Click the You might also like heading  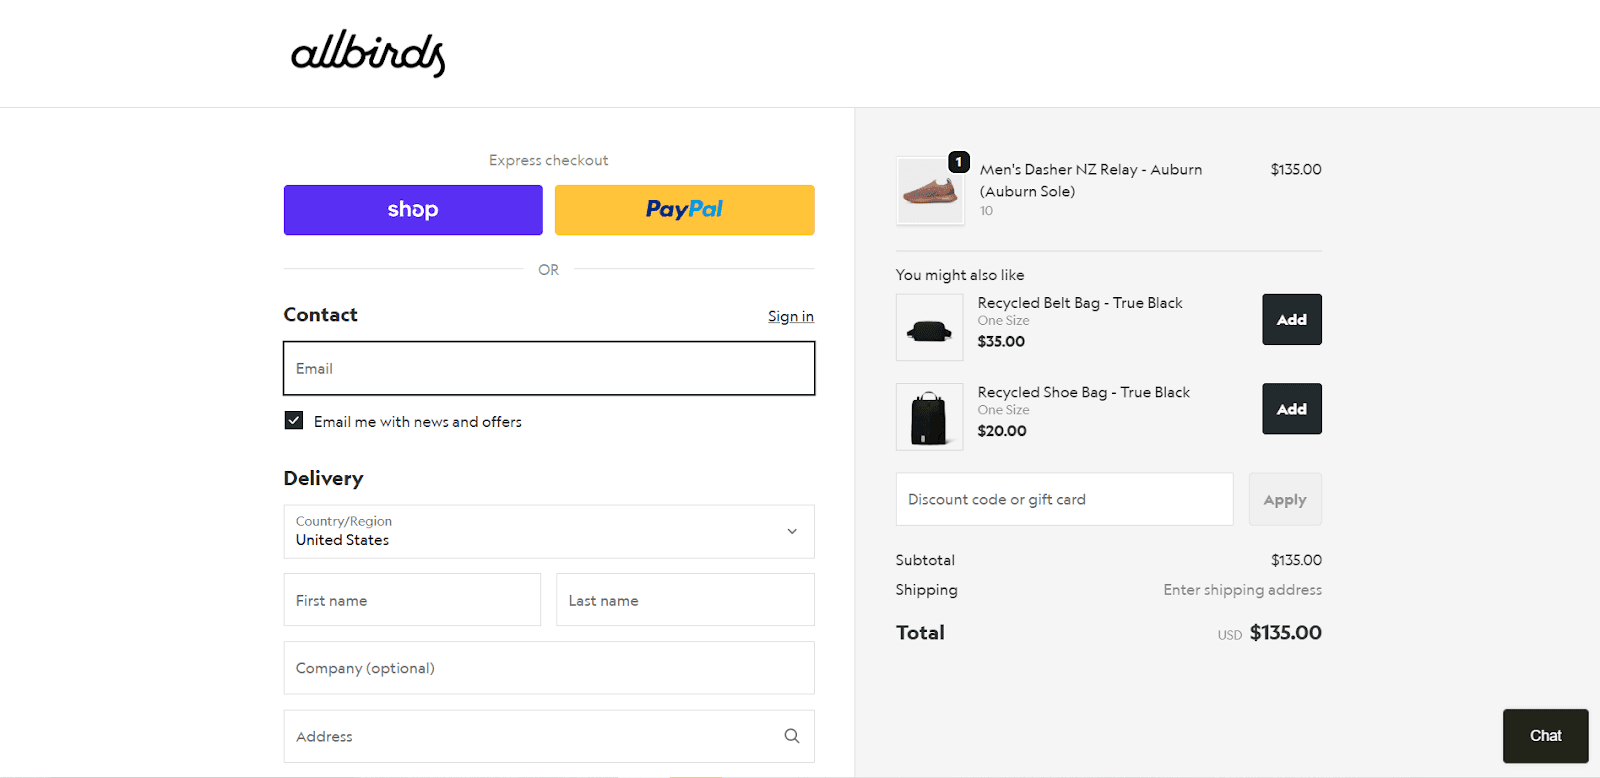(x=960, y=275)
